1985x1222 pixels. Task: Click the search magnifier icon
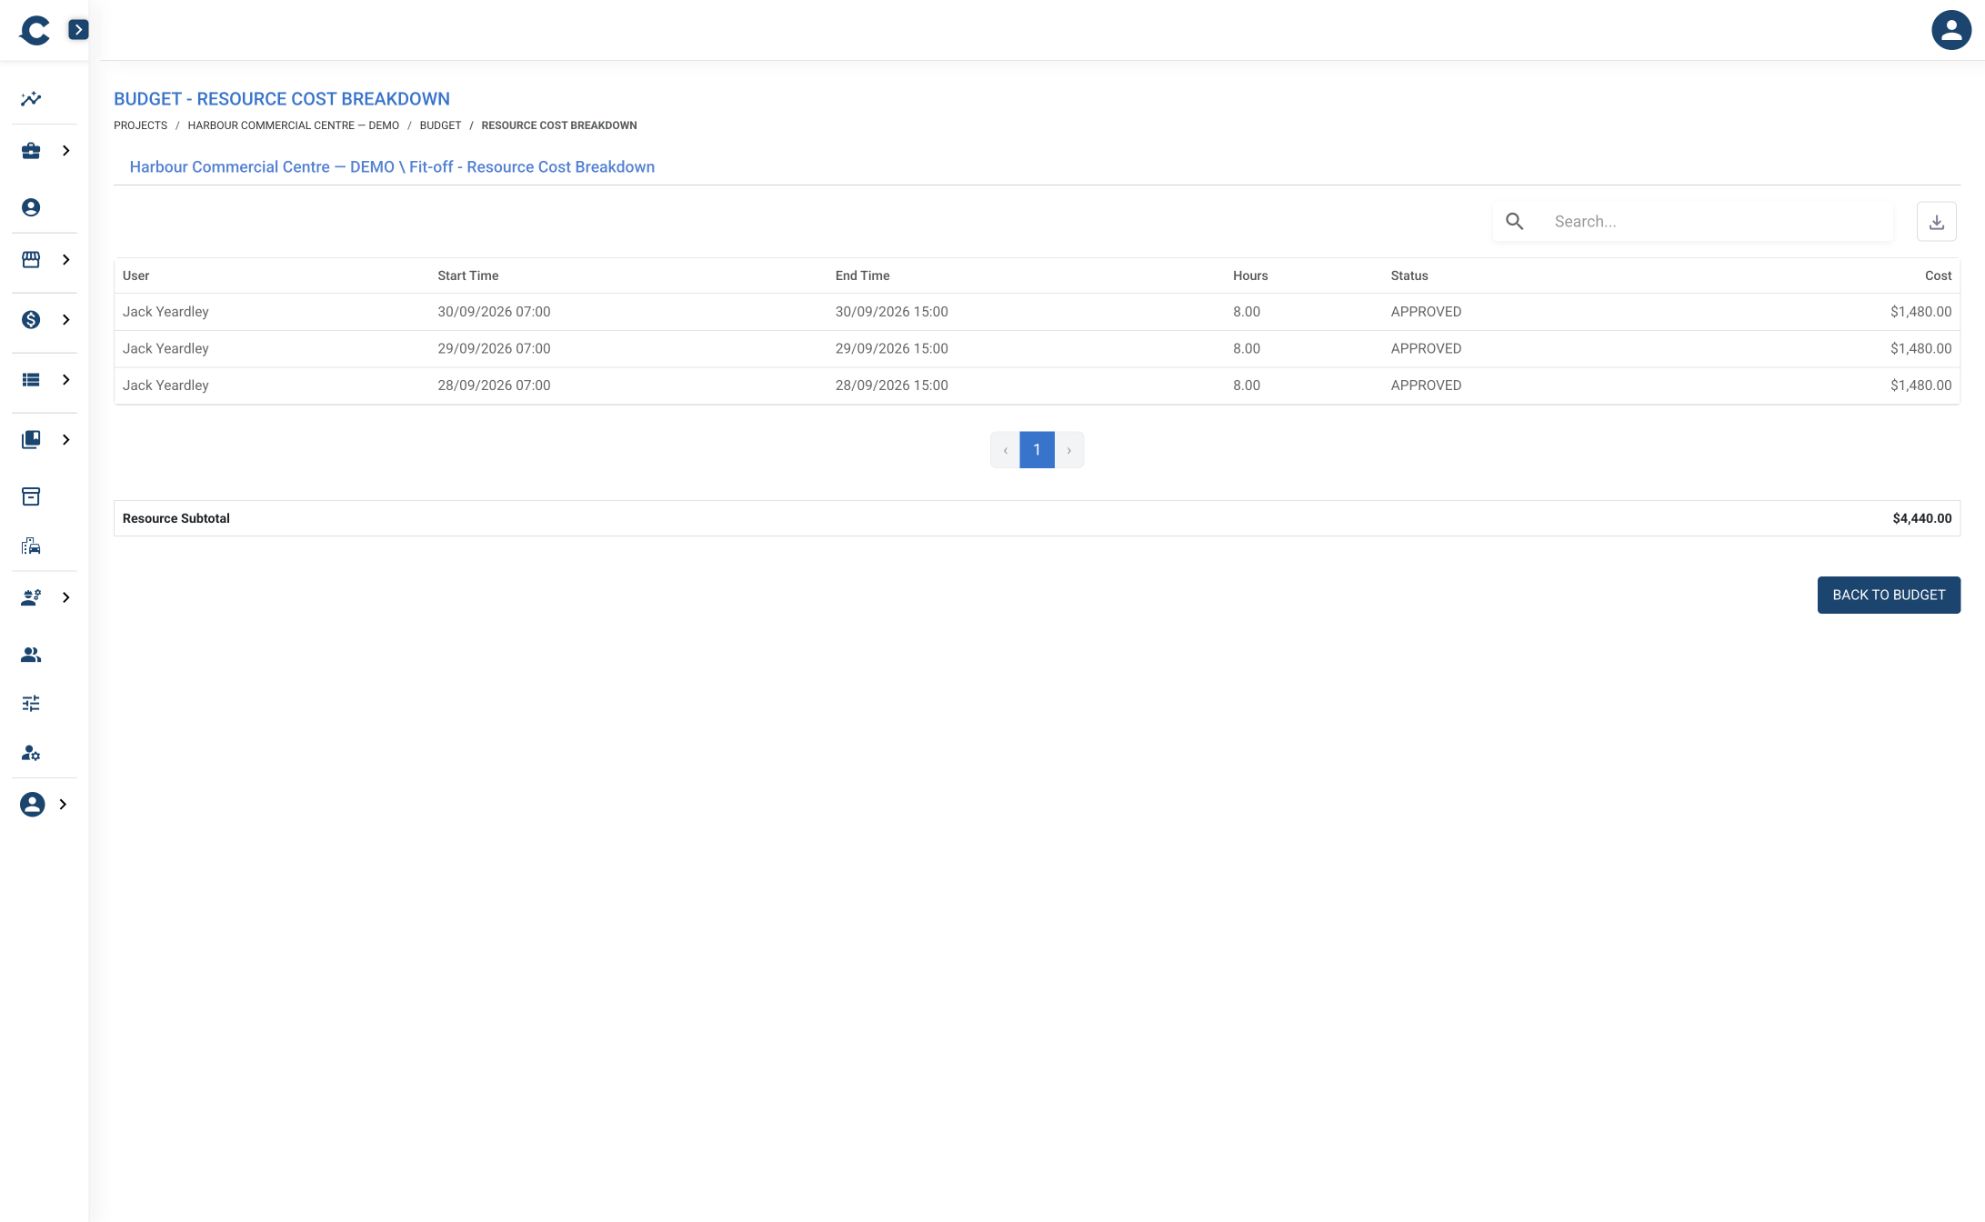1514,222
